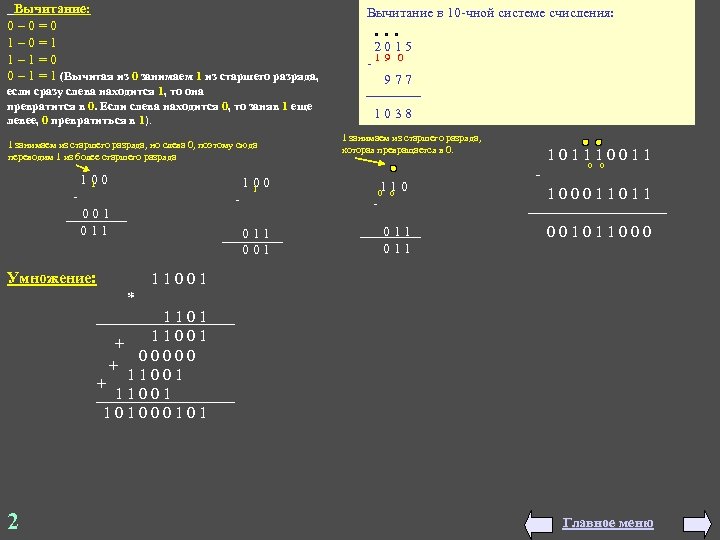The image size is (720, 540).
Task: Click the partial product 00000
Action: [x=167, y=355]
